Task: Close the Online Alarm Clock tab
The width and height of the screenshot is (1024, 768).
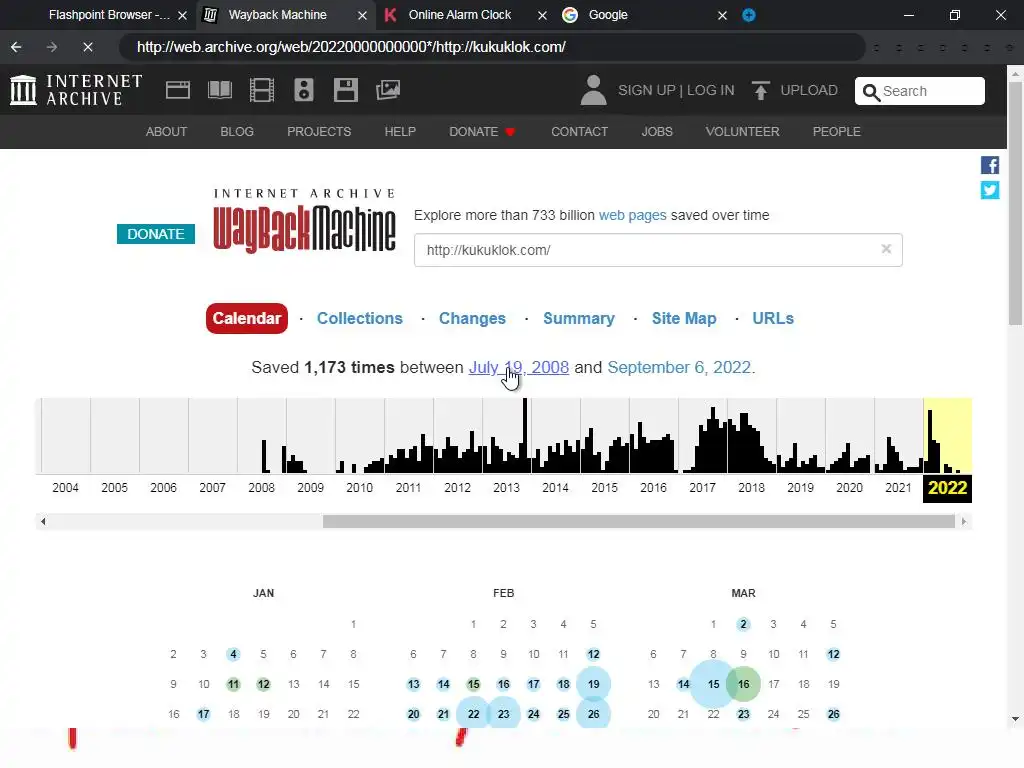Action: pyautogui.click(x=542, y=15)
